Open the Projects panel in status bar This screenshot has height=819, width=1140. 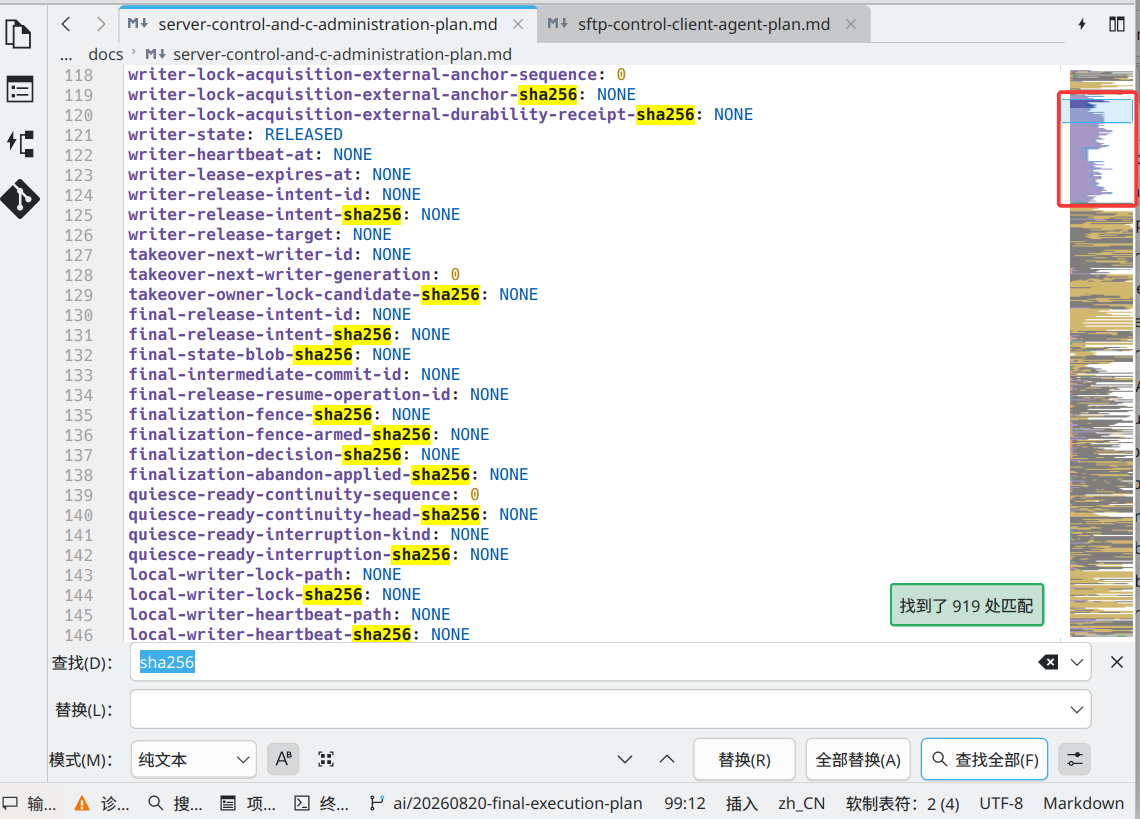248,803
